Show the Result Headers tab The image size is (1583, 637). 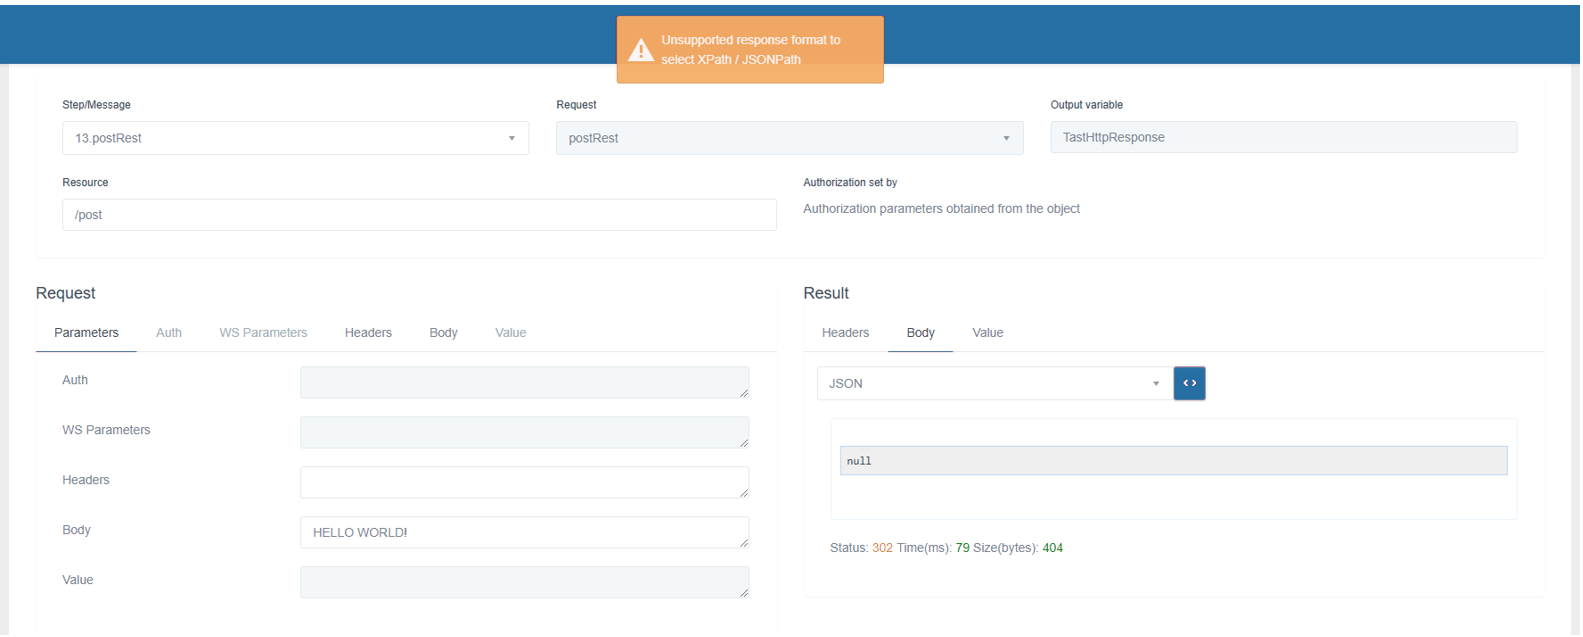tap(845, 333)
